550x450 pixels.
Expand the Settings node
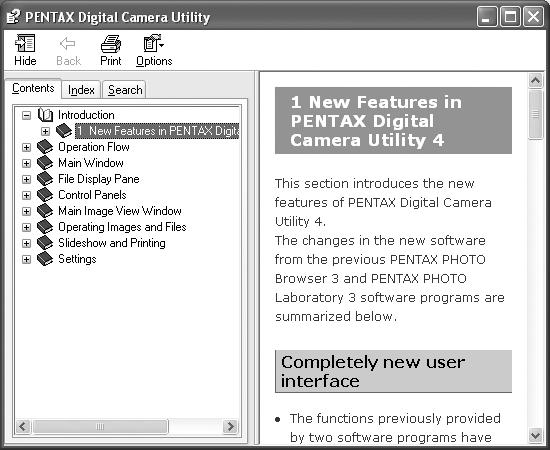(26, 260)
